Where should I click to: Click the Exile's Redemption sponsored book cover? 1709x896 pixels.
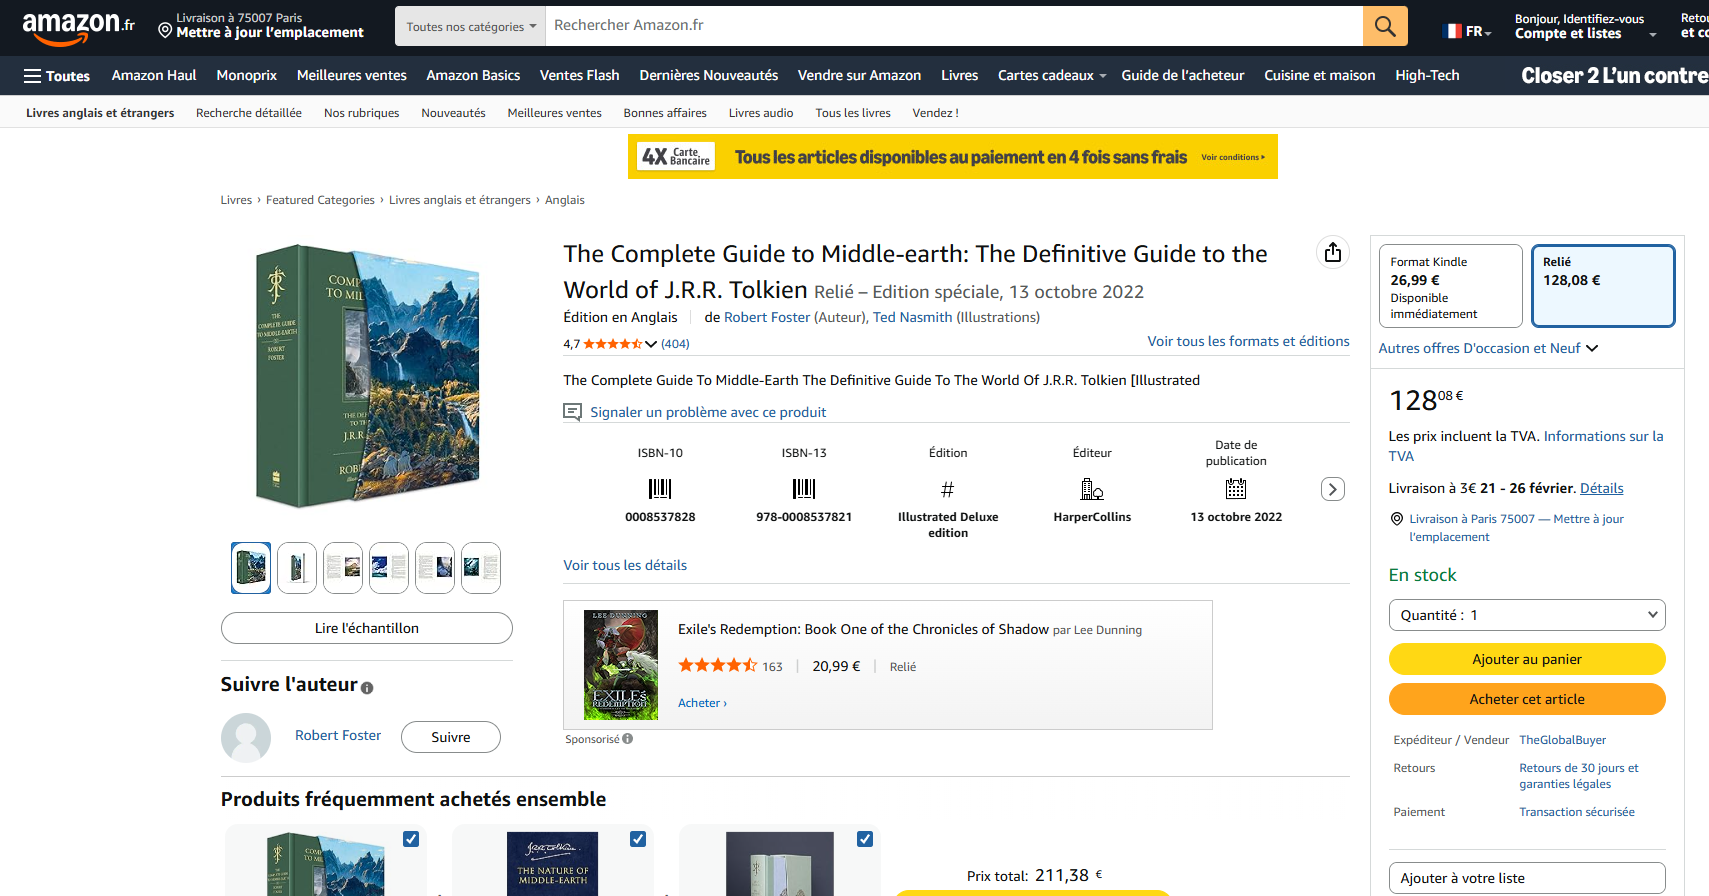(621, 665)
